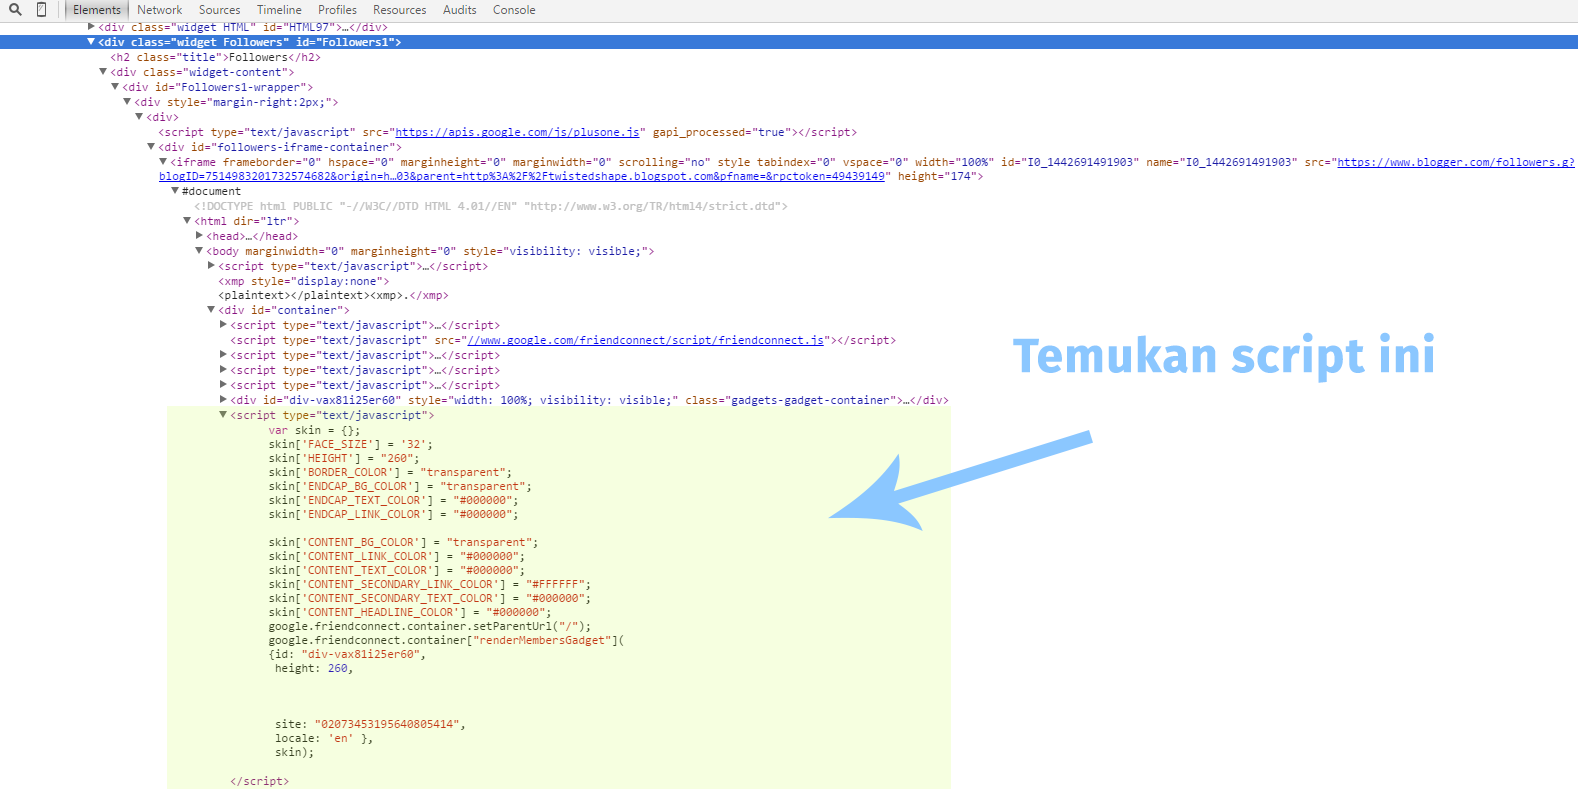Click the closing </script> tag line

pos(259,781)
